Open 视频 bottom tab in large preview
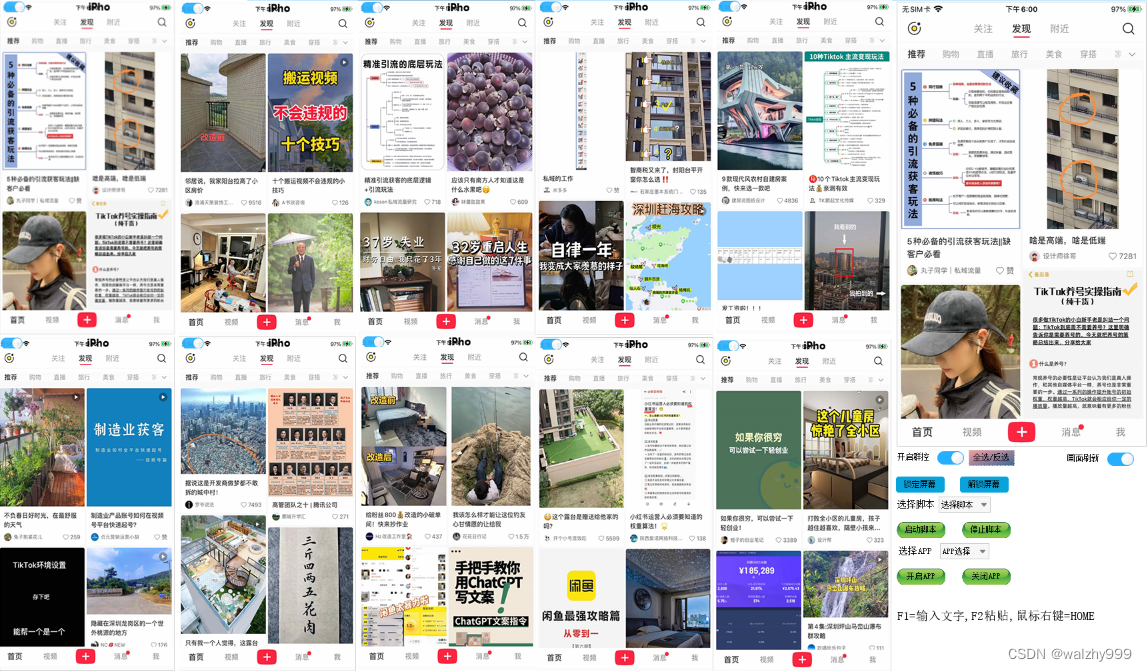 (x=971, y=432)
